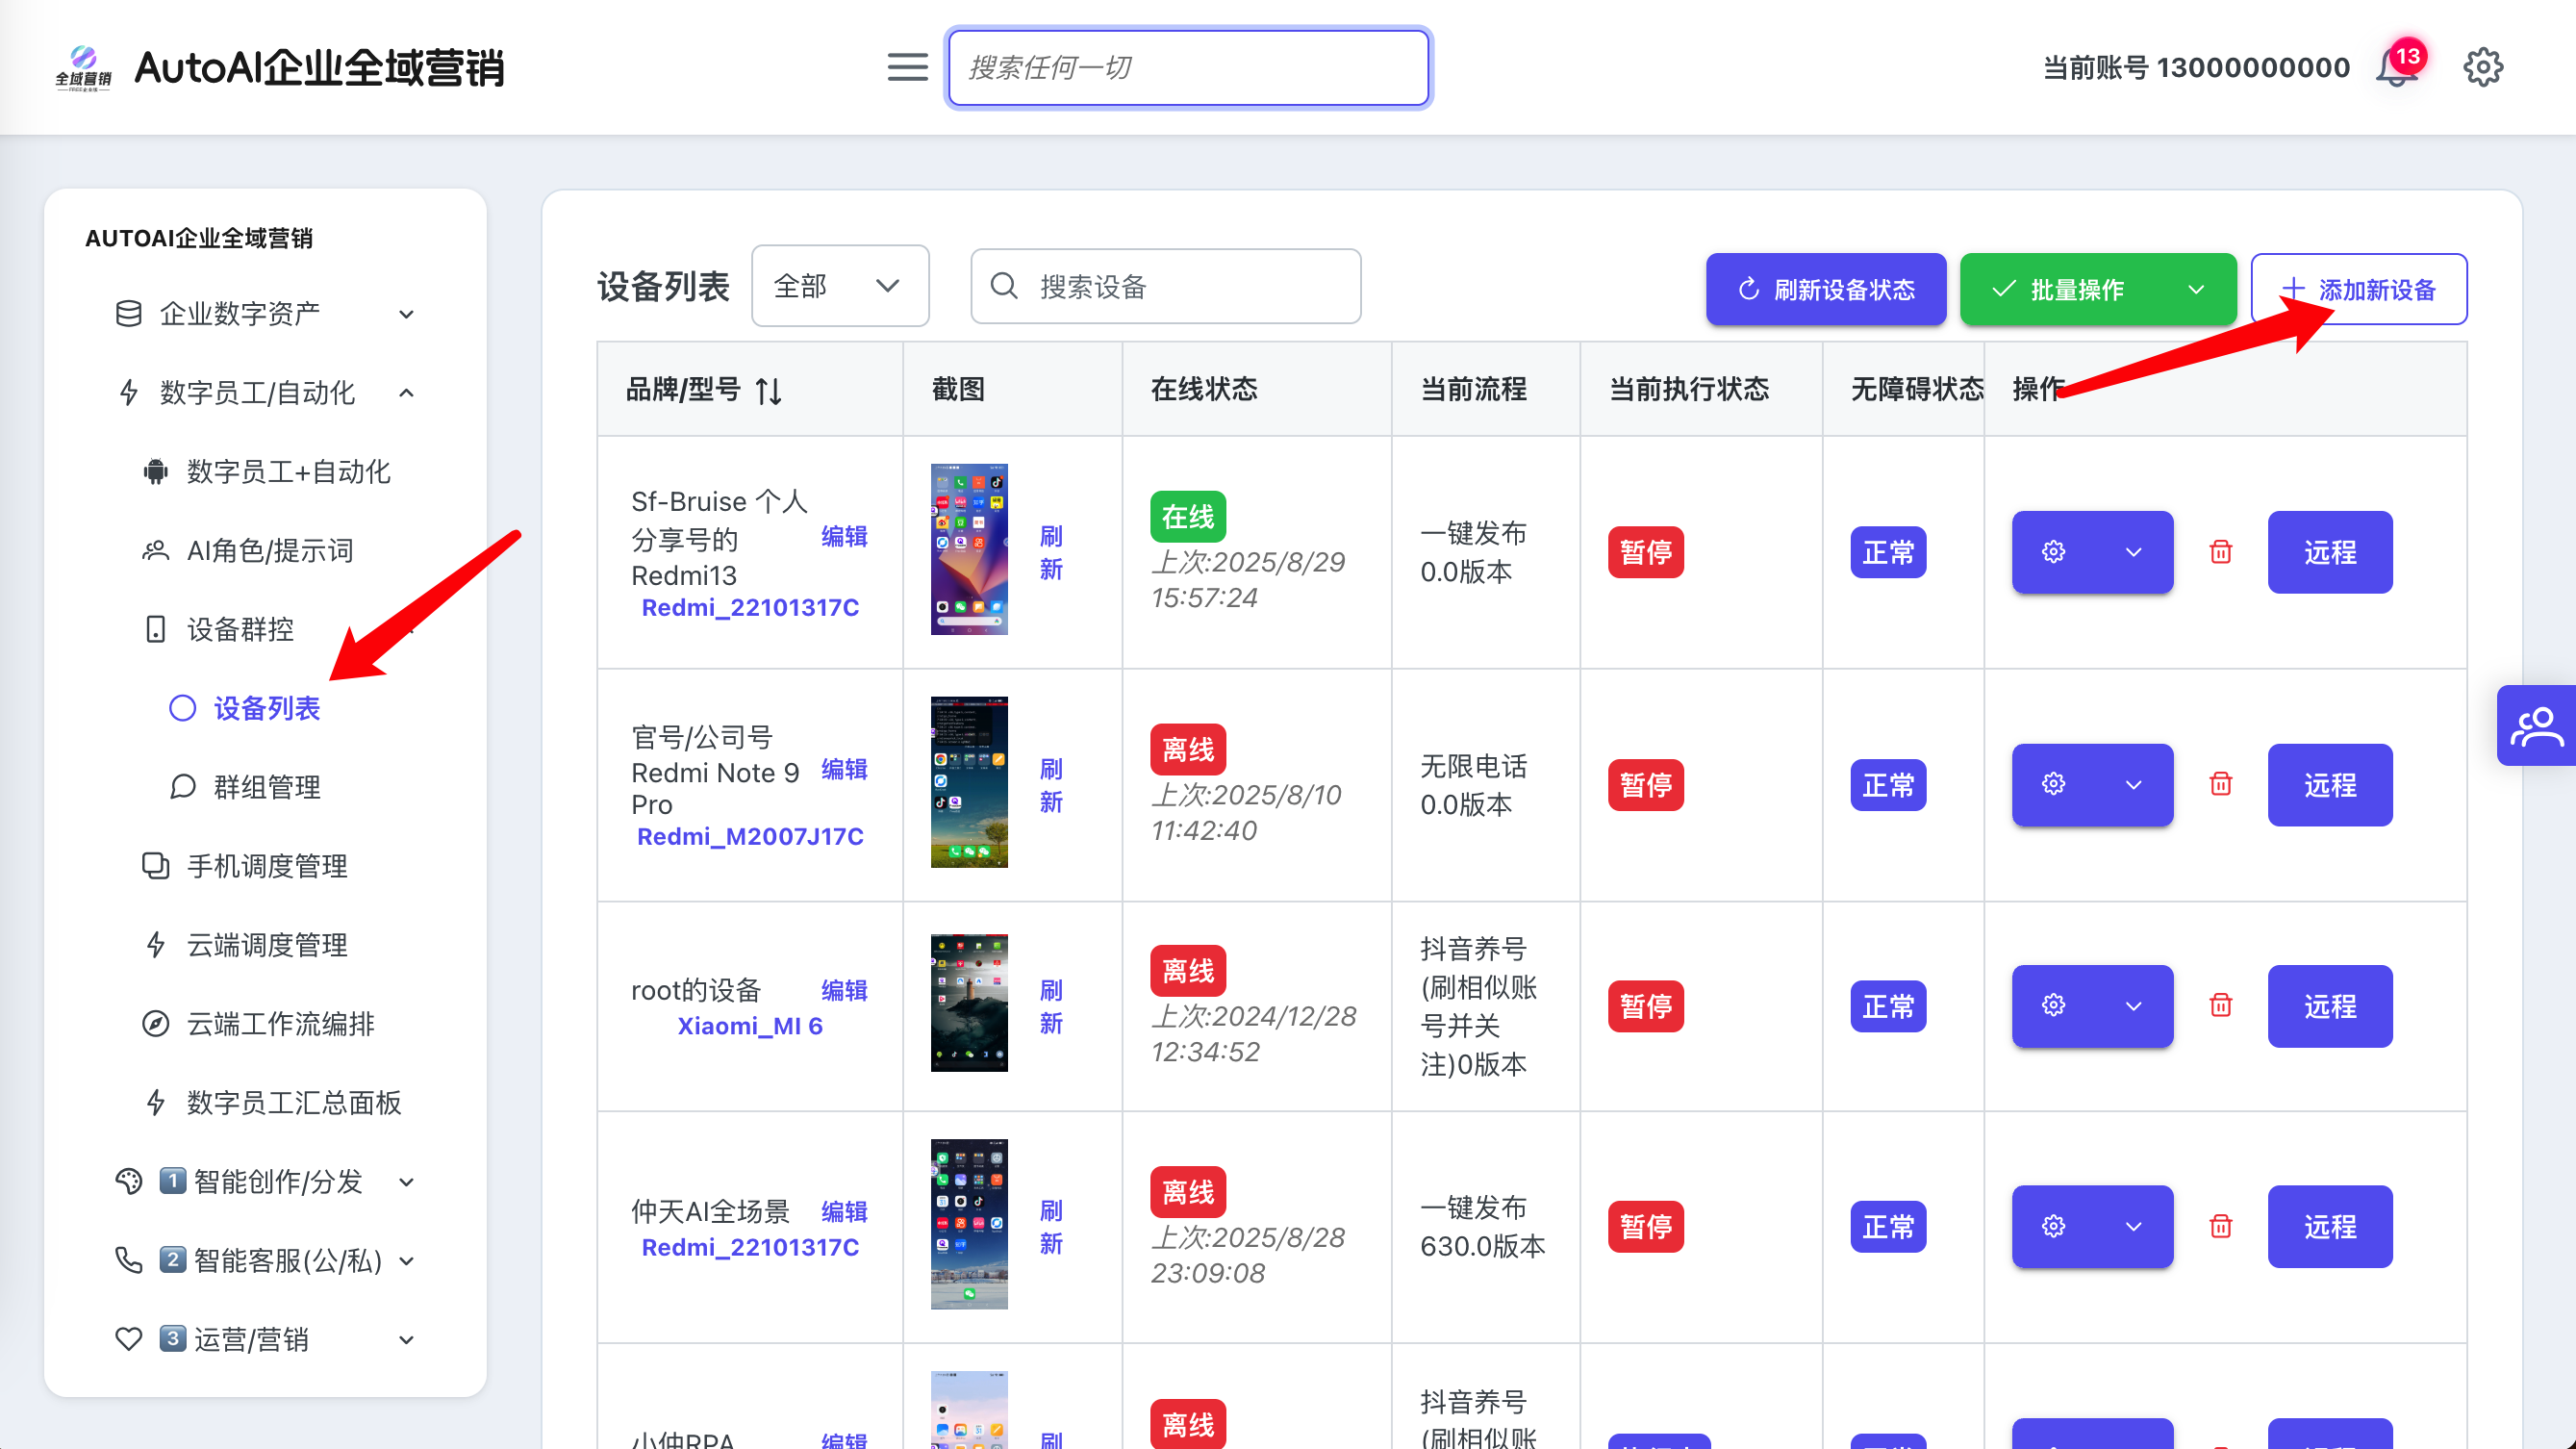
Task: Open action dropdown arrow for root的设备 row
Action: tap(2133, 1005)
